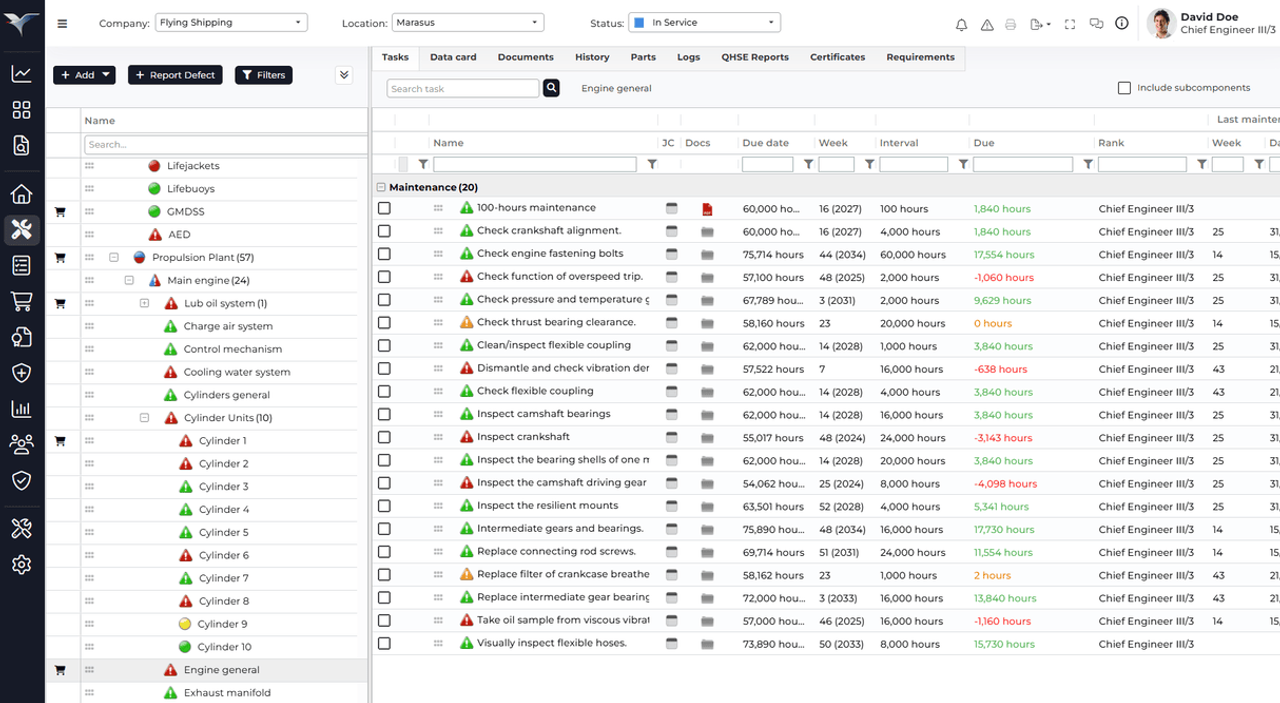Viewport: 1280px width, 703px height.
Task: Open the document search sidebar icon
Action: [x=21, y=145]
